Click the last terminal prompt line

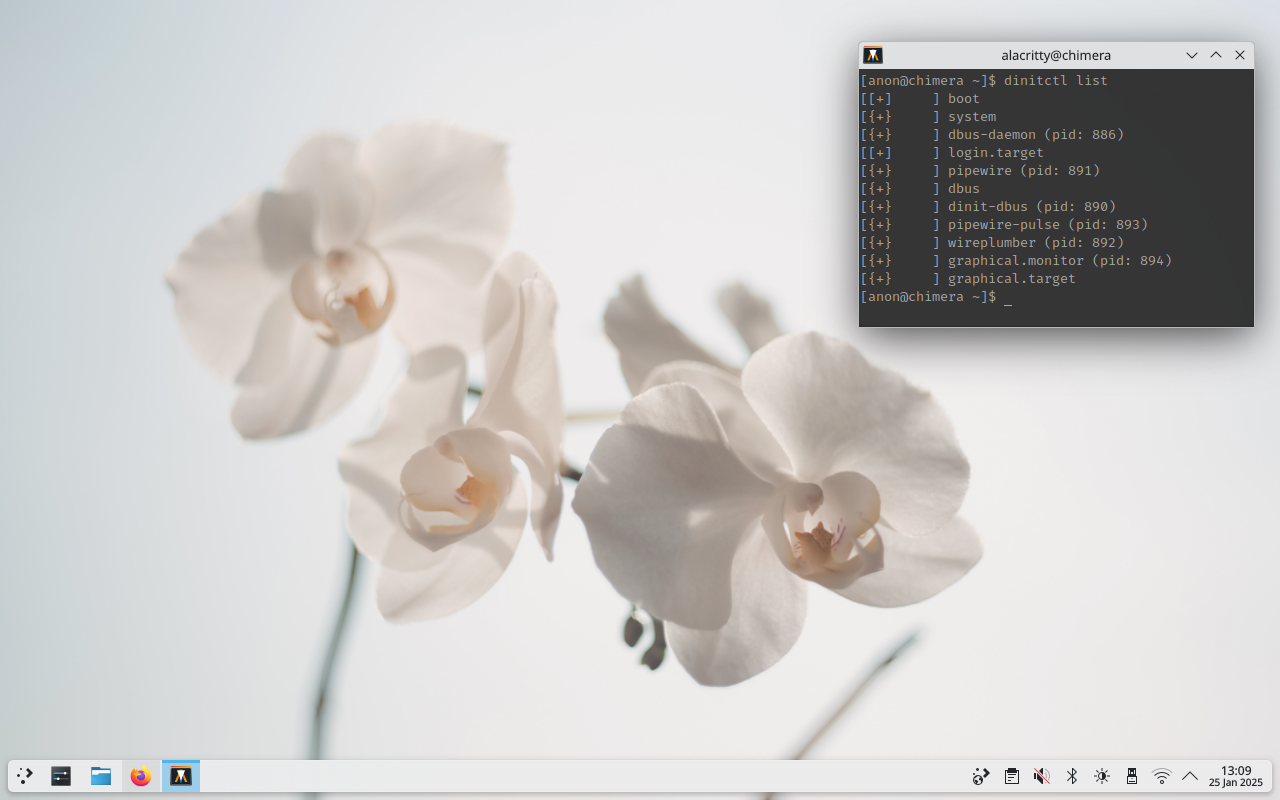tap(936, 297)
